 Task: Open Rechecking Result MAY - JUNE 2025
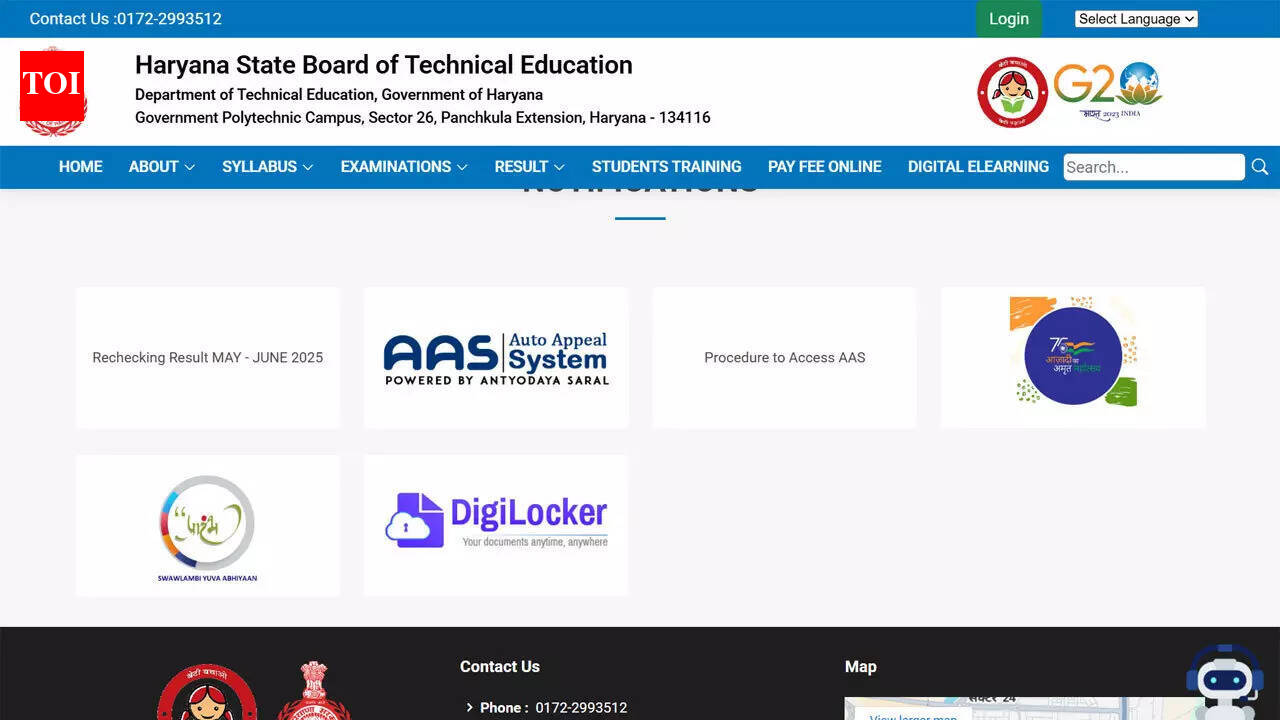pos(207,357)
